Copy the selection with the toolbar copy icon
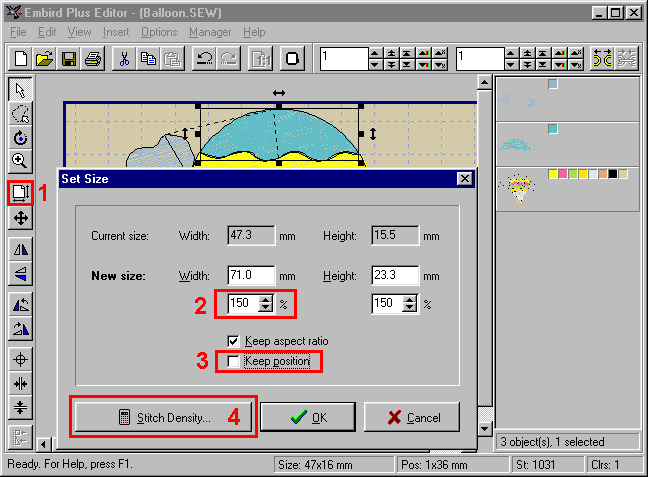The image size is (648, 477). click(148, 59)
